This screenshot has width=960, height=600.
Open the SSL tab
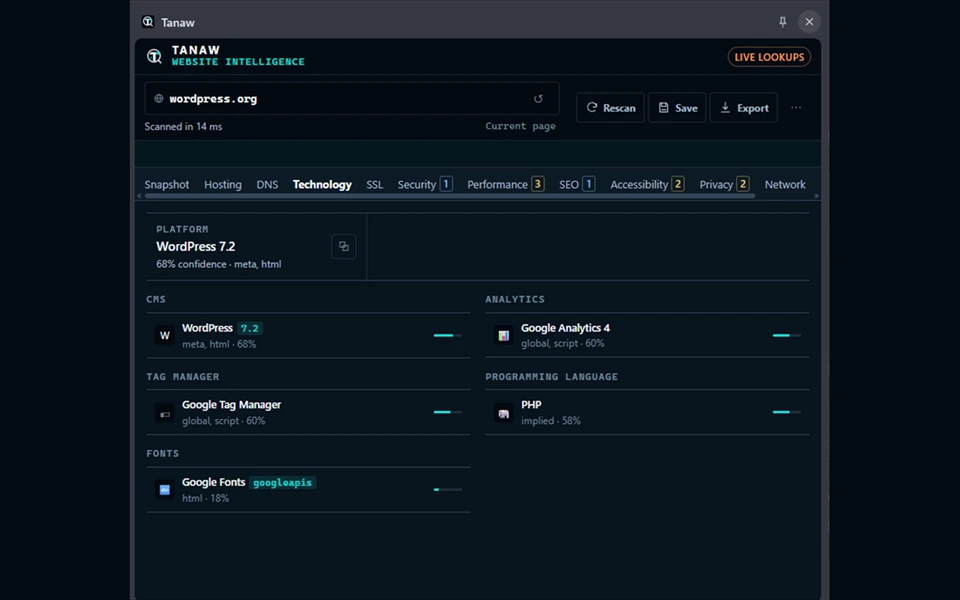point(375,184)
